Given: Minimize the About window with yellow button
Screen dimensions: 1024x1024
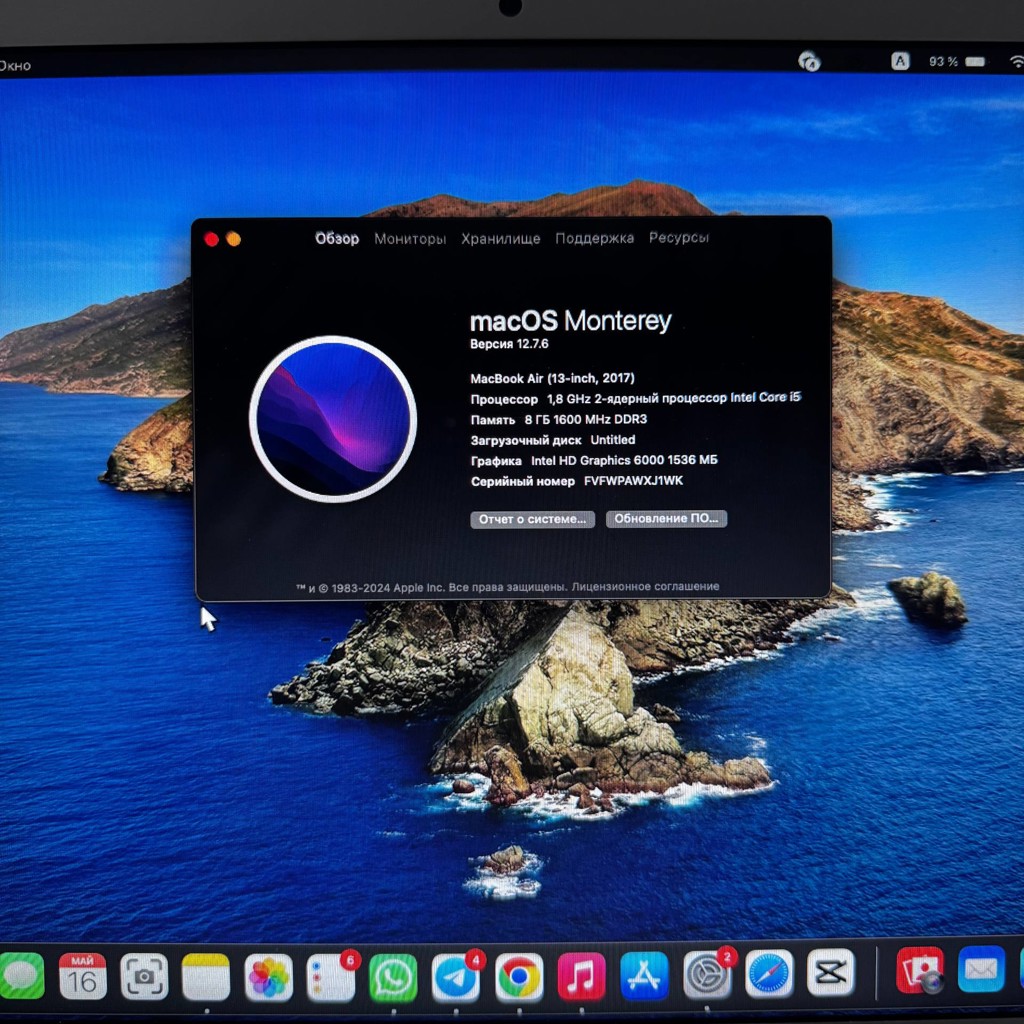Looking at the screenshot, I should [x=233, y=240].
